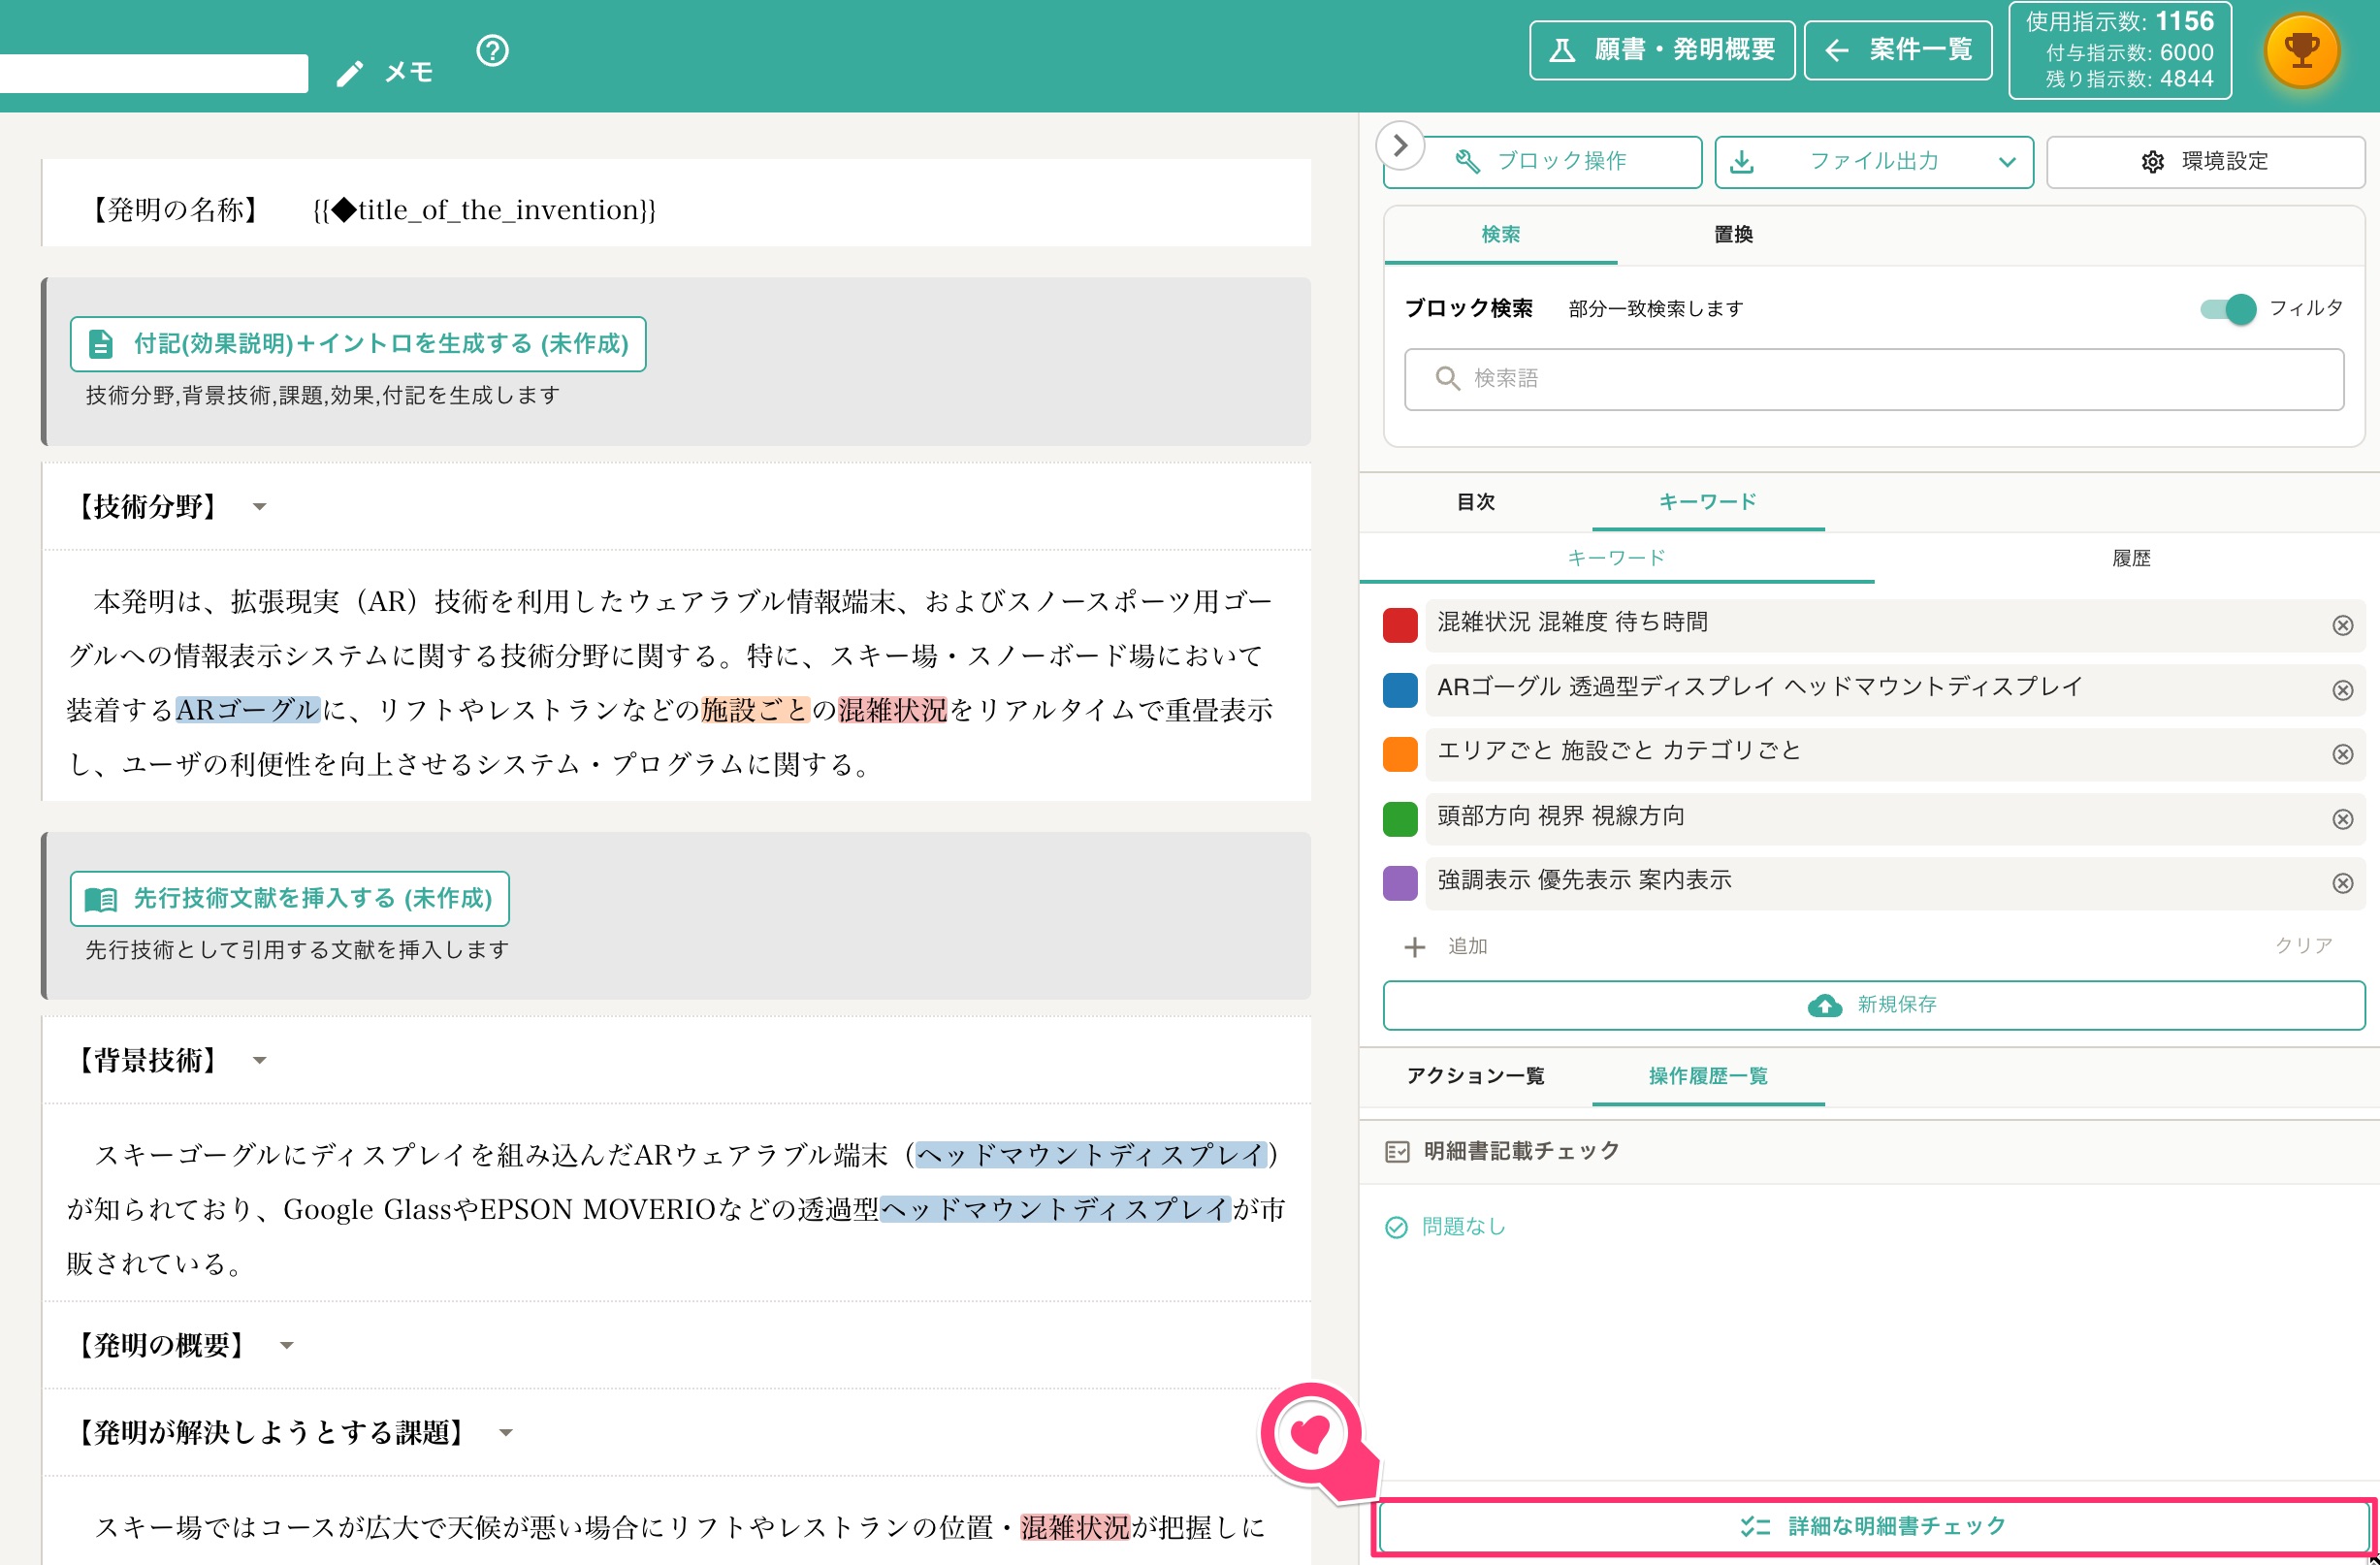Open the 目次 tab
The height and width of the screenshot is (1565, 2380).
click(x=1475, y=502)
